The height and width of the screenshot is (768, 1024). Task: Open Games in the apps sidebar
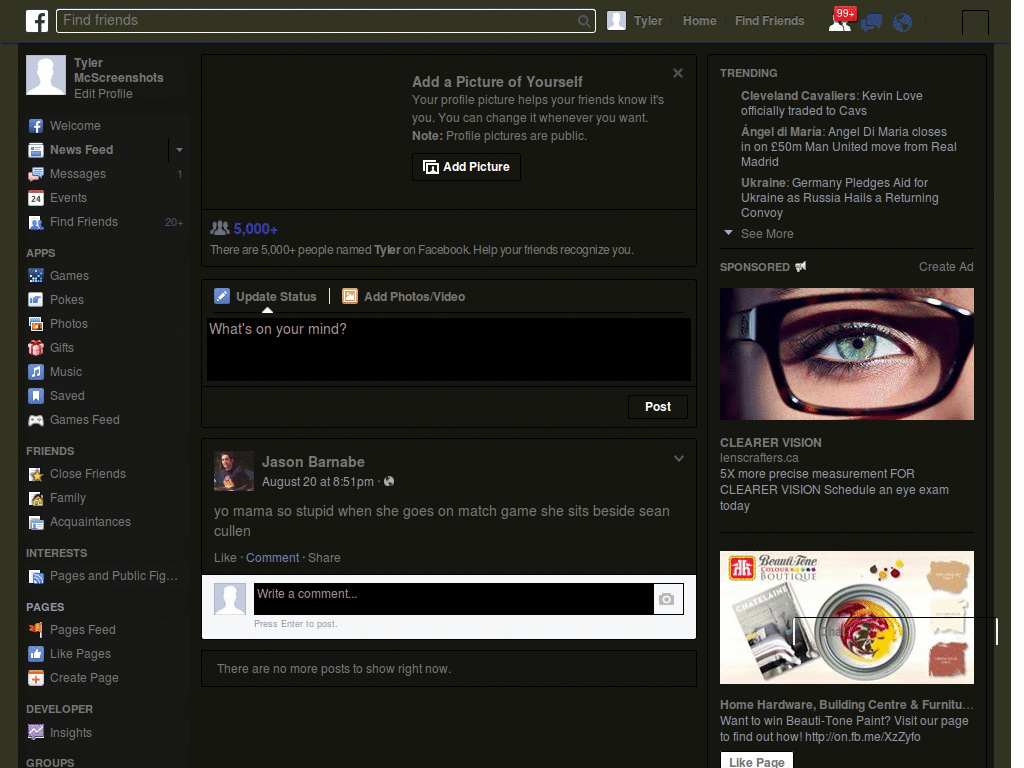coord(69,276)
